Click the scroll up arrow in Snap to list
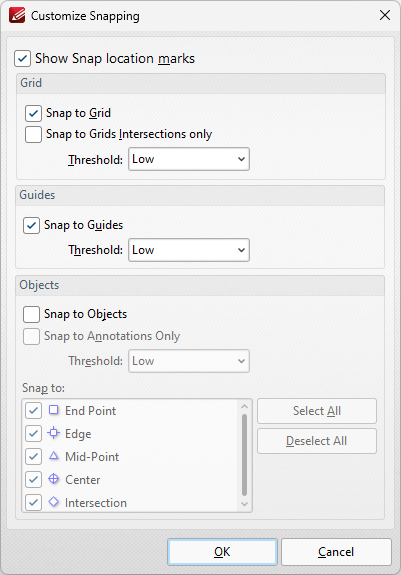401x575 pixels. (244, 406)
